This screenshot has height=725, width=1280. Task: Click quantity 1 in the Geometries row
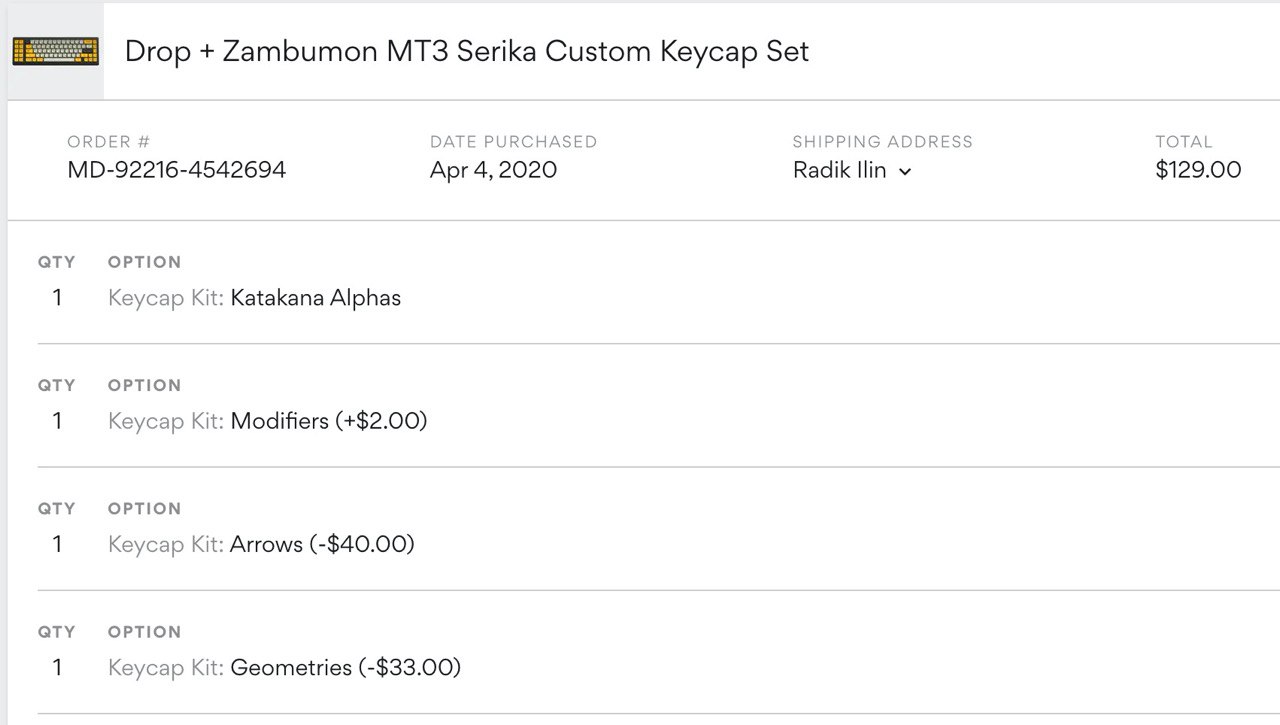click(57, 667)
